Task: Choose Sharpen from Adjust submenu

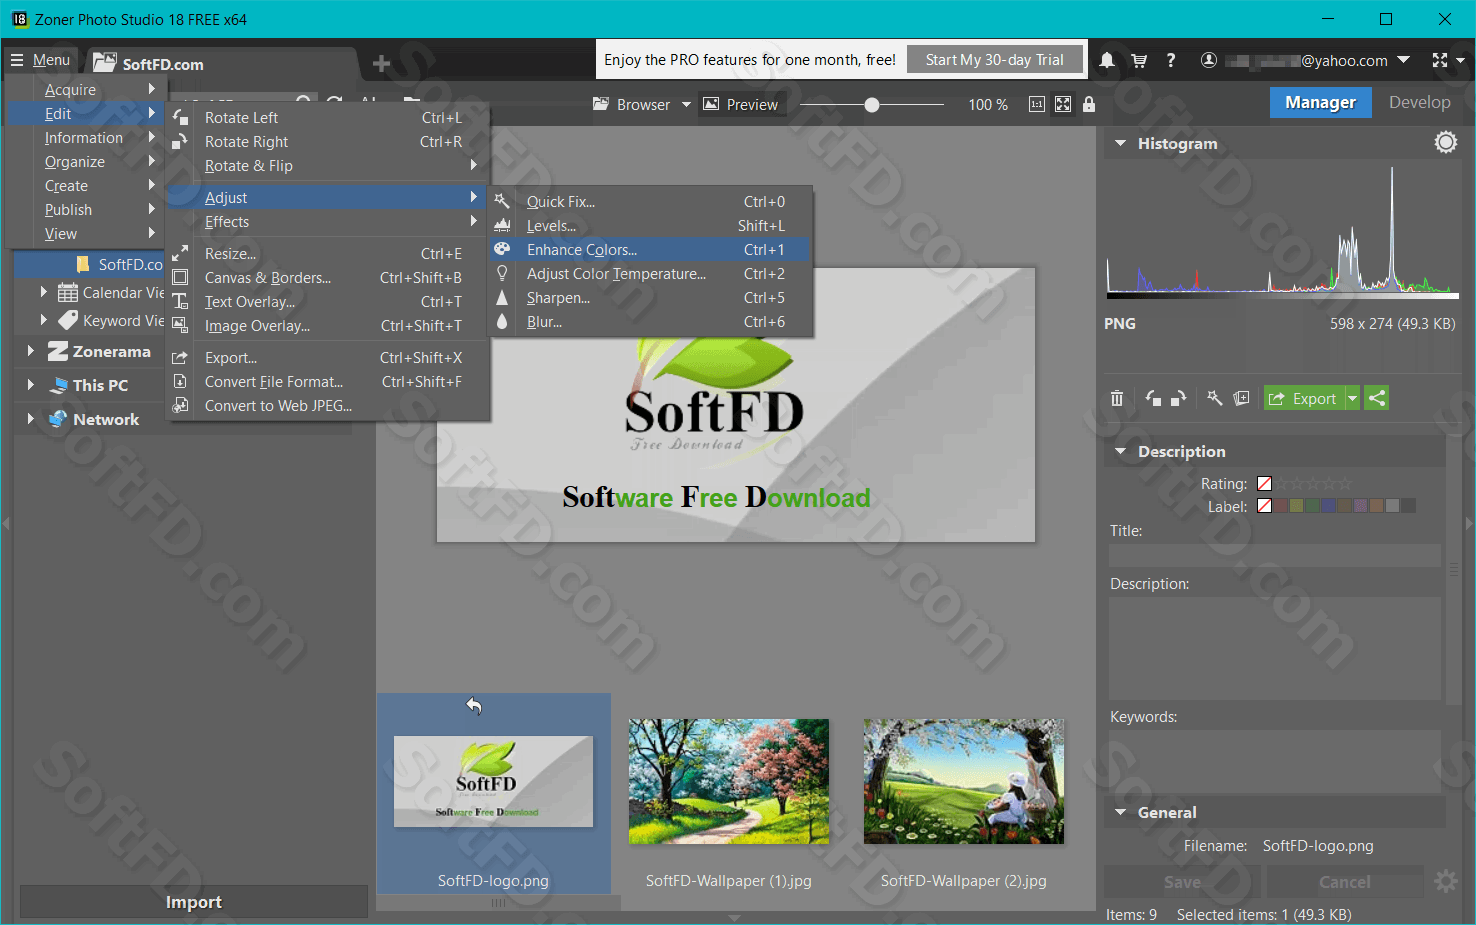Action: 650,298
